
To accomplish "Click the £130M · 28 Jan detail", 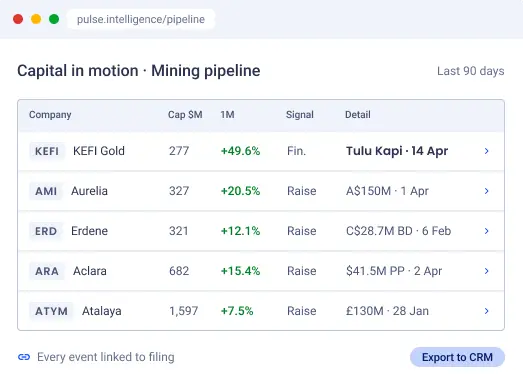I will 387,311.
